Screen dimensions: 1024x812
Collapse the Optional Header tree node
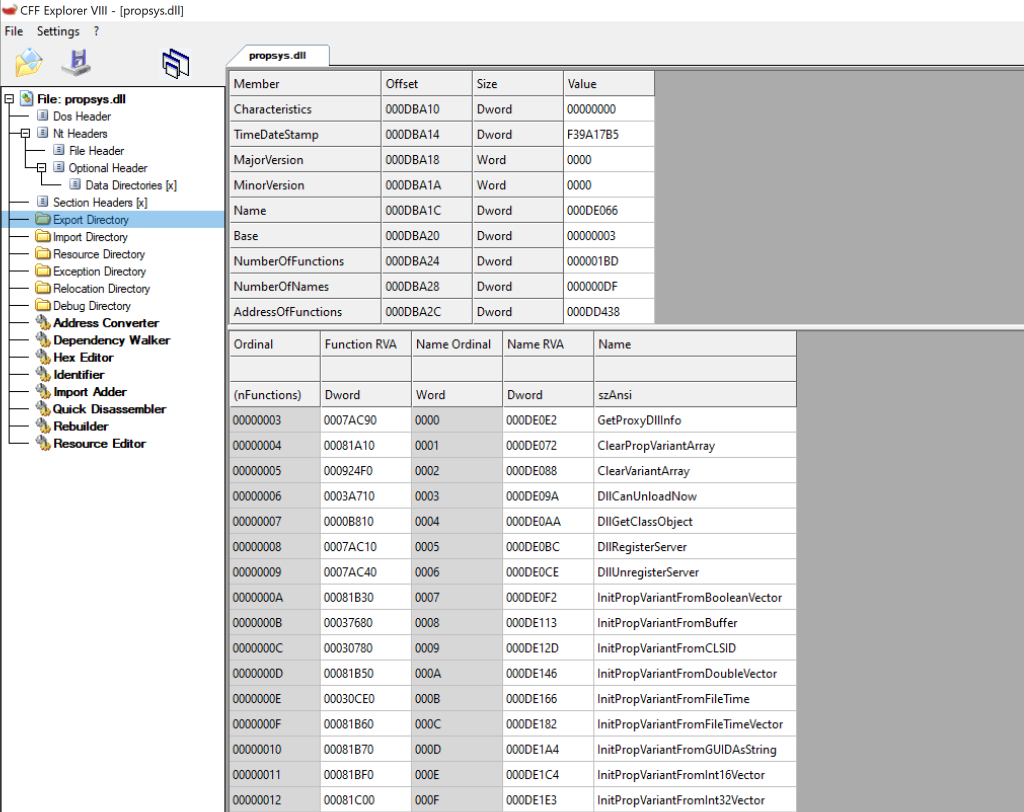(x=42, y=168)
